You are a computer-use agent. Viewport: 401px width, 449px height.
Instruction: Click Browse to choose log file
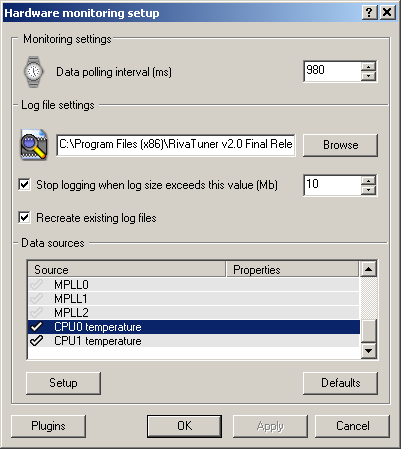(340, 145)
